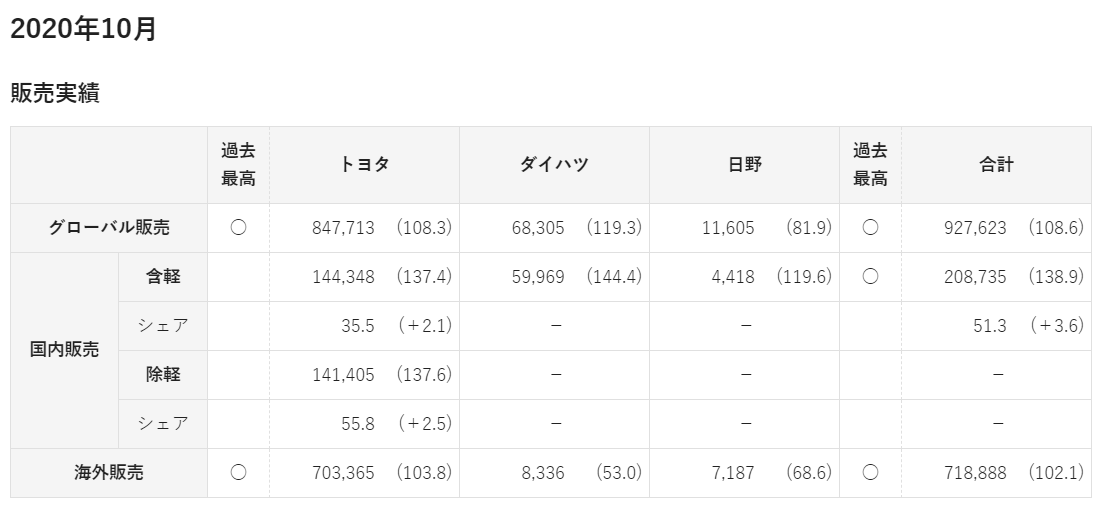Click Toyota's 144,348 domestic sales figure

click(x=344, y=277)
